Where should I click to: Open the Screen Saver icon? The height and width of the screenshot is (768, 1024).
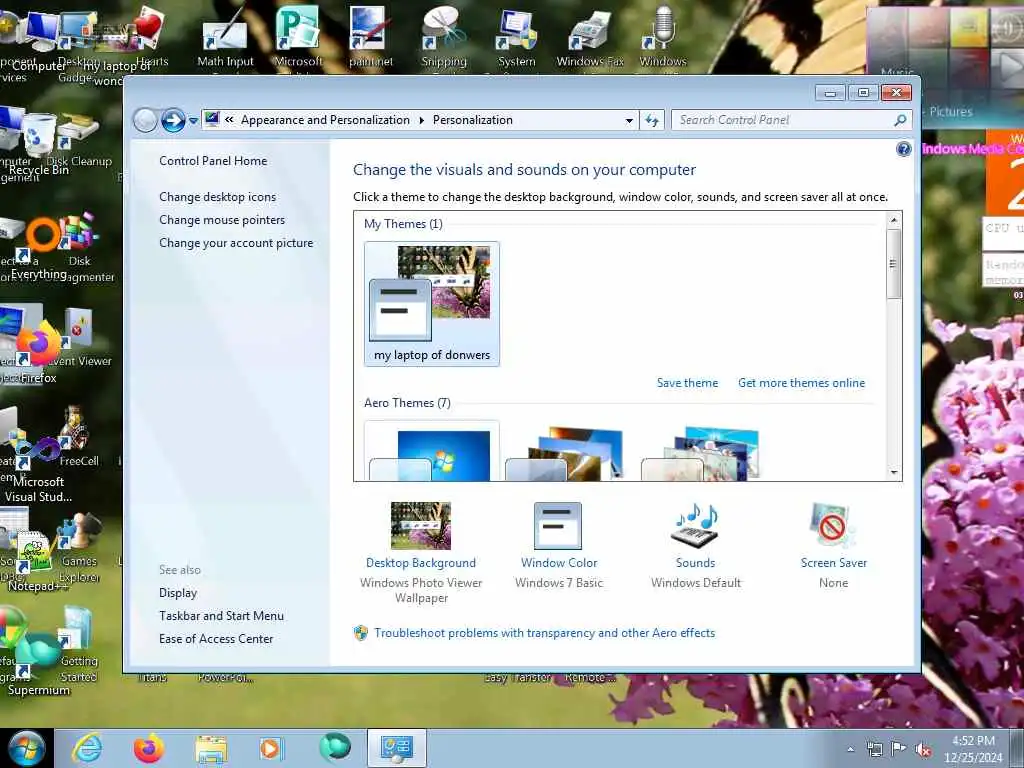833,525
